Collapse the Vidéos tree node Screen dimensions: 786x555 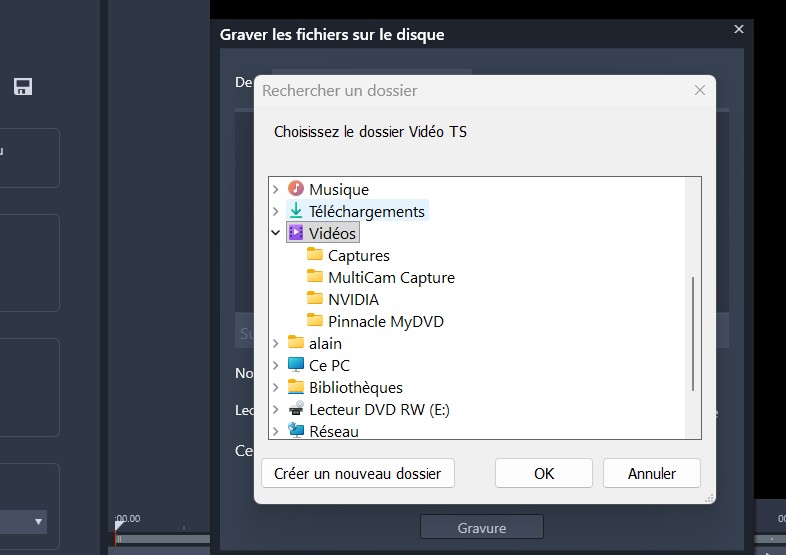[276, 233]
